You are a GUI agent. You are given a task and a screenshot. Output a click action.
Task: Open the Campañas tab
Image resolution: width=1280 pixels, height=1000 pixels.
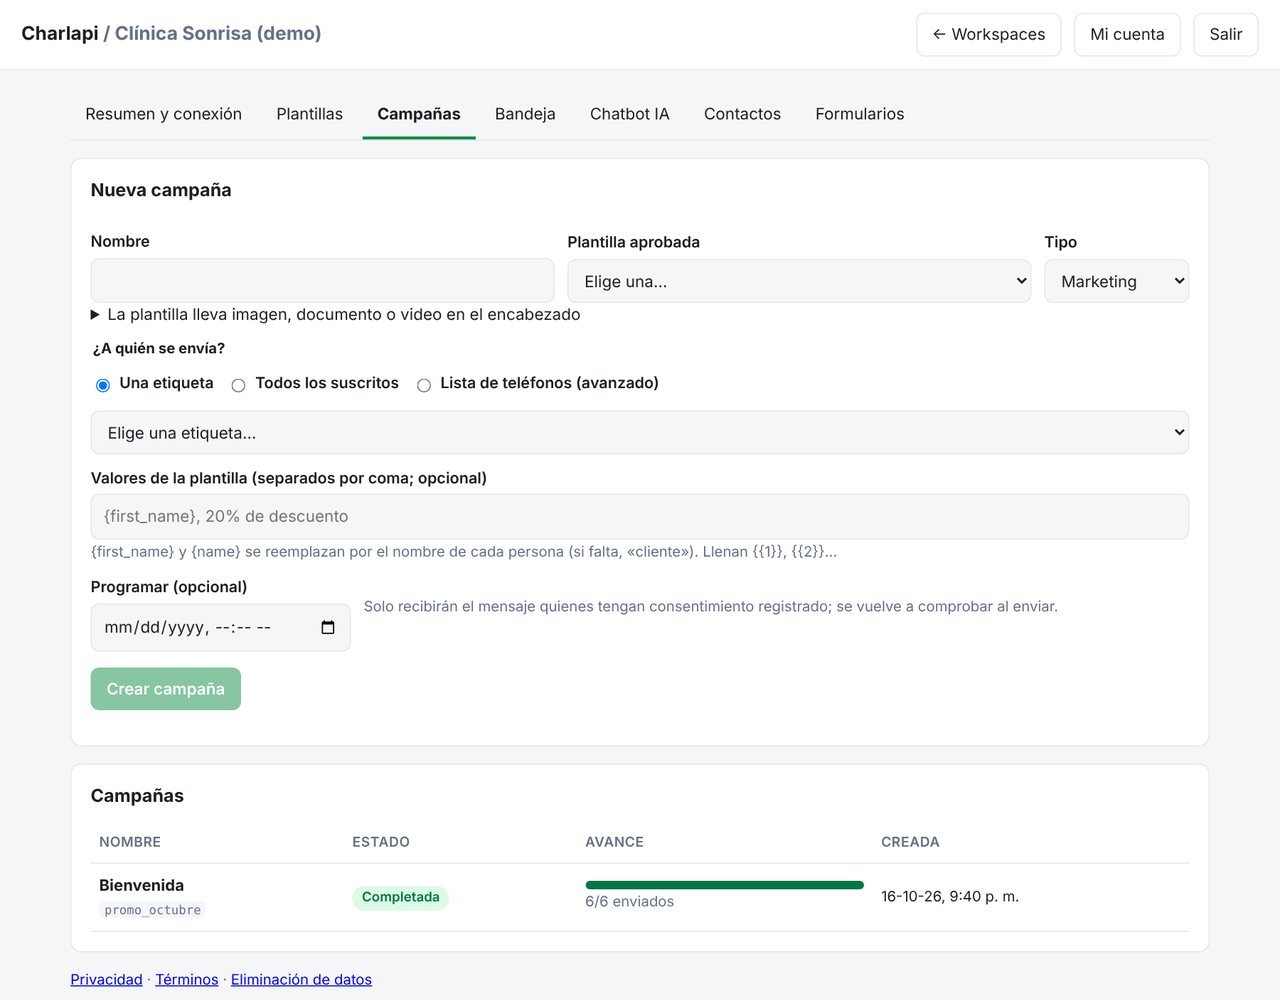[x=419, y=114]
